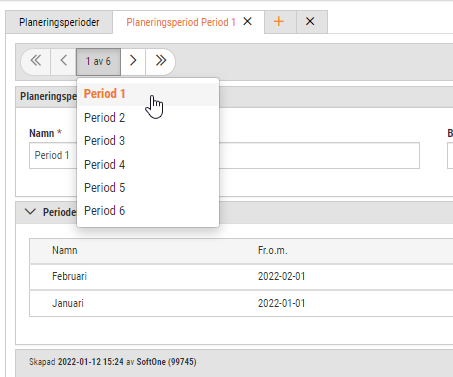The image size is (453, 377).
Task: Sort by the Namn column header
Action: coord(65,250)
